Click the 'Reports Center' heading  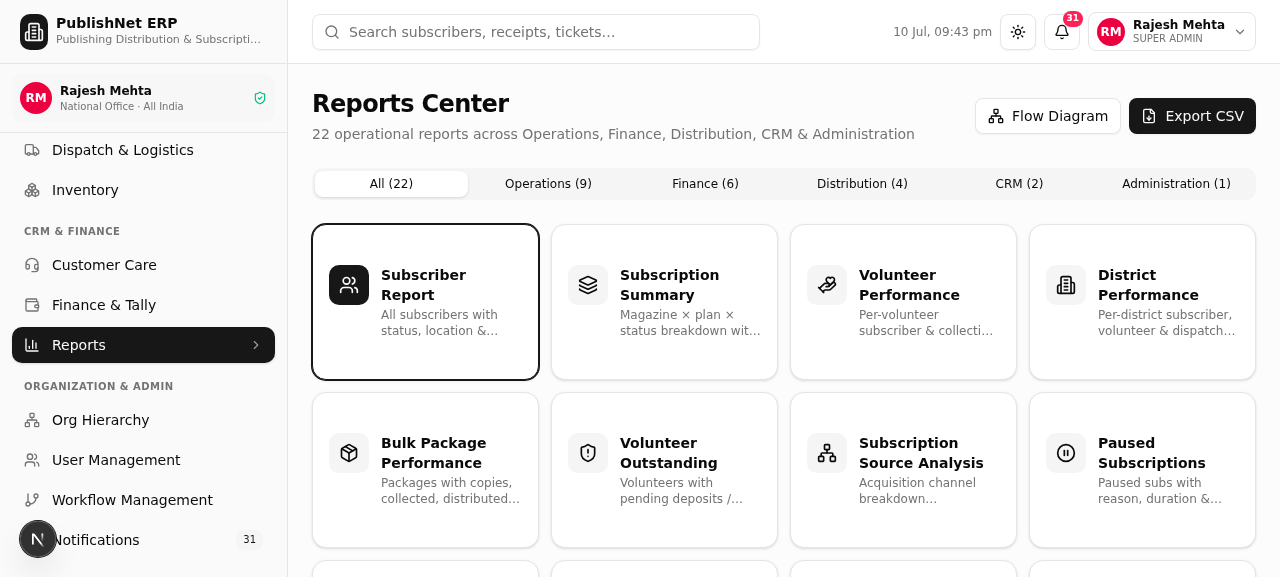[x=410, y=103]
